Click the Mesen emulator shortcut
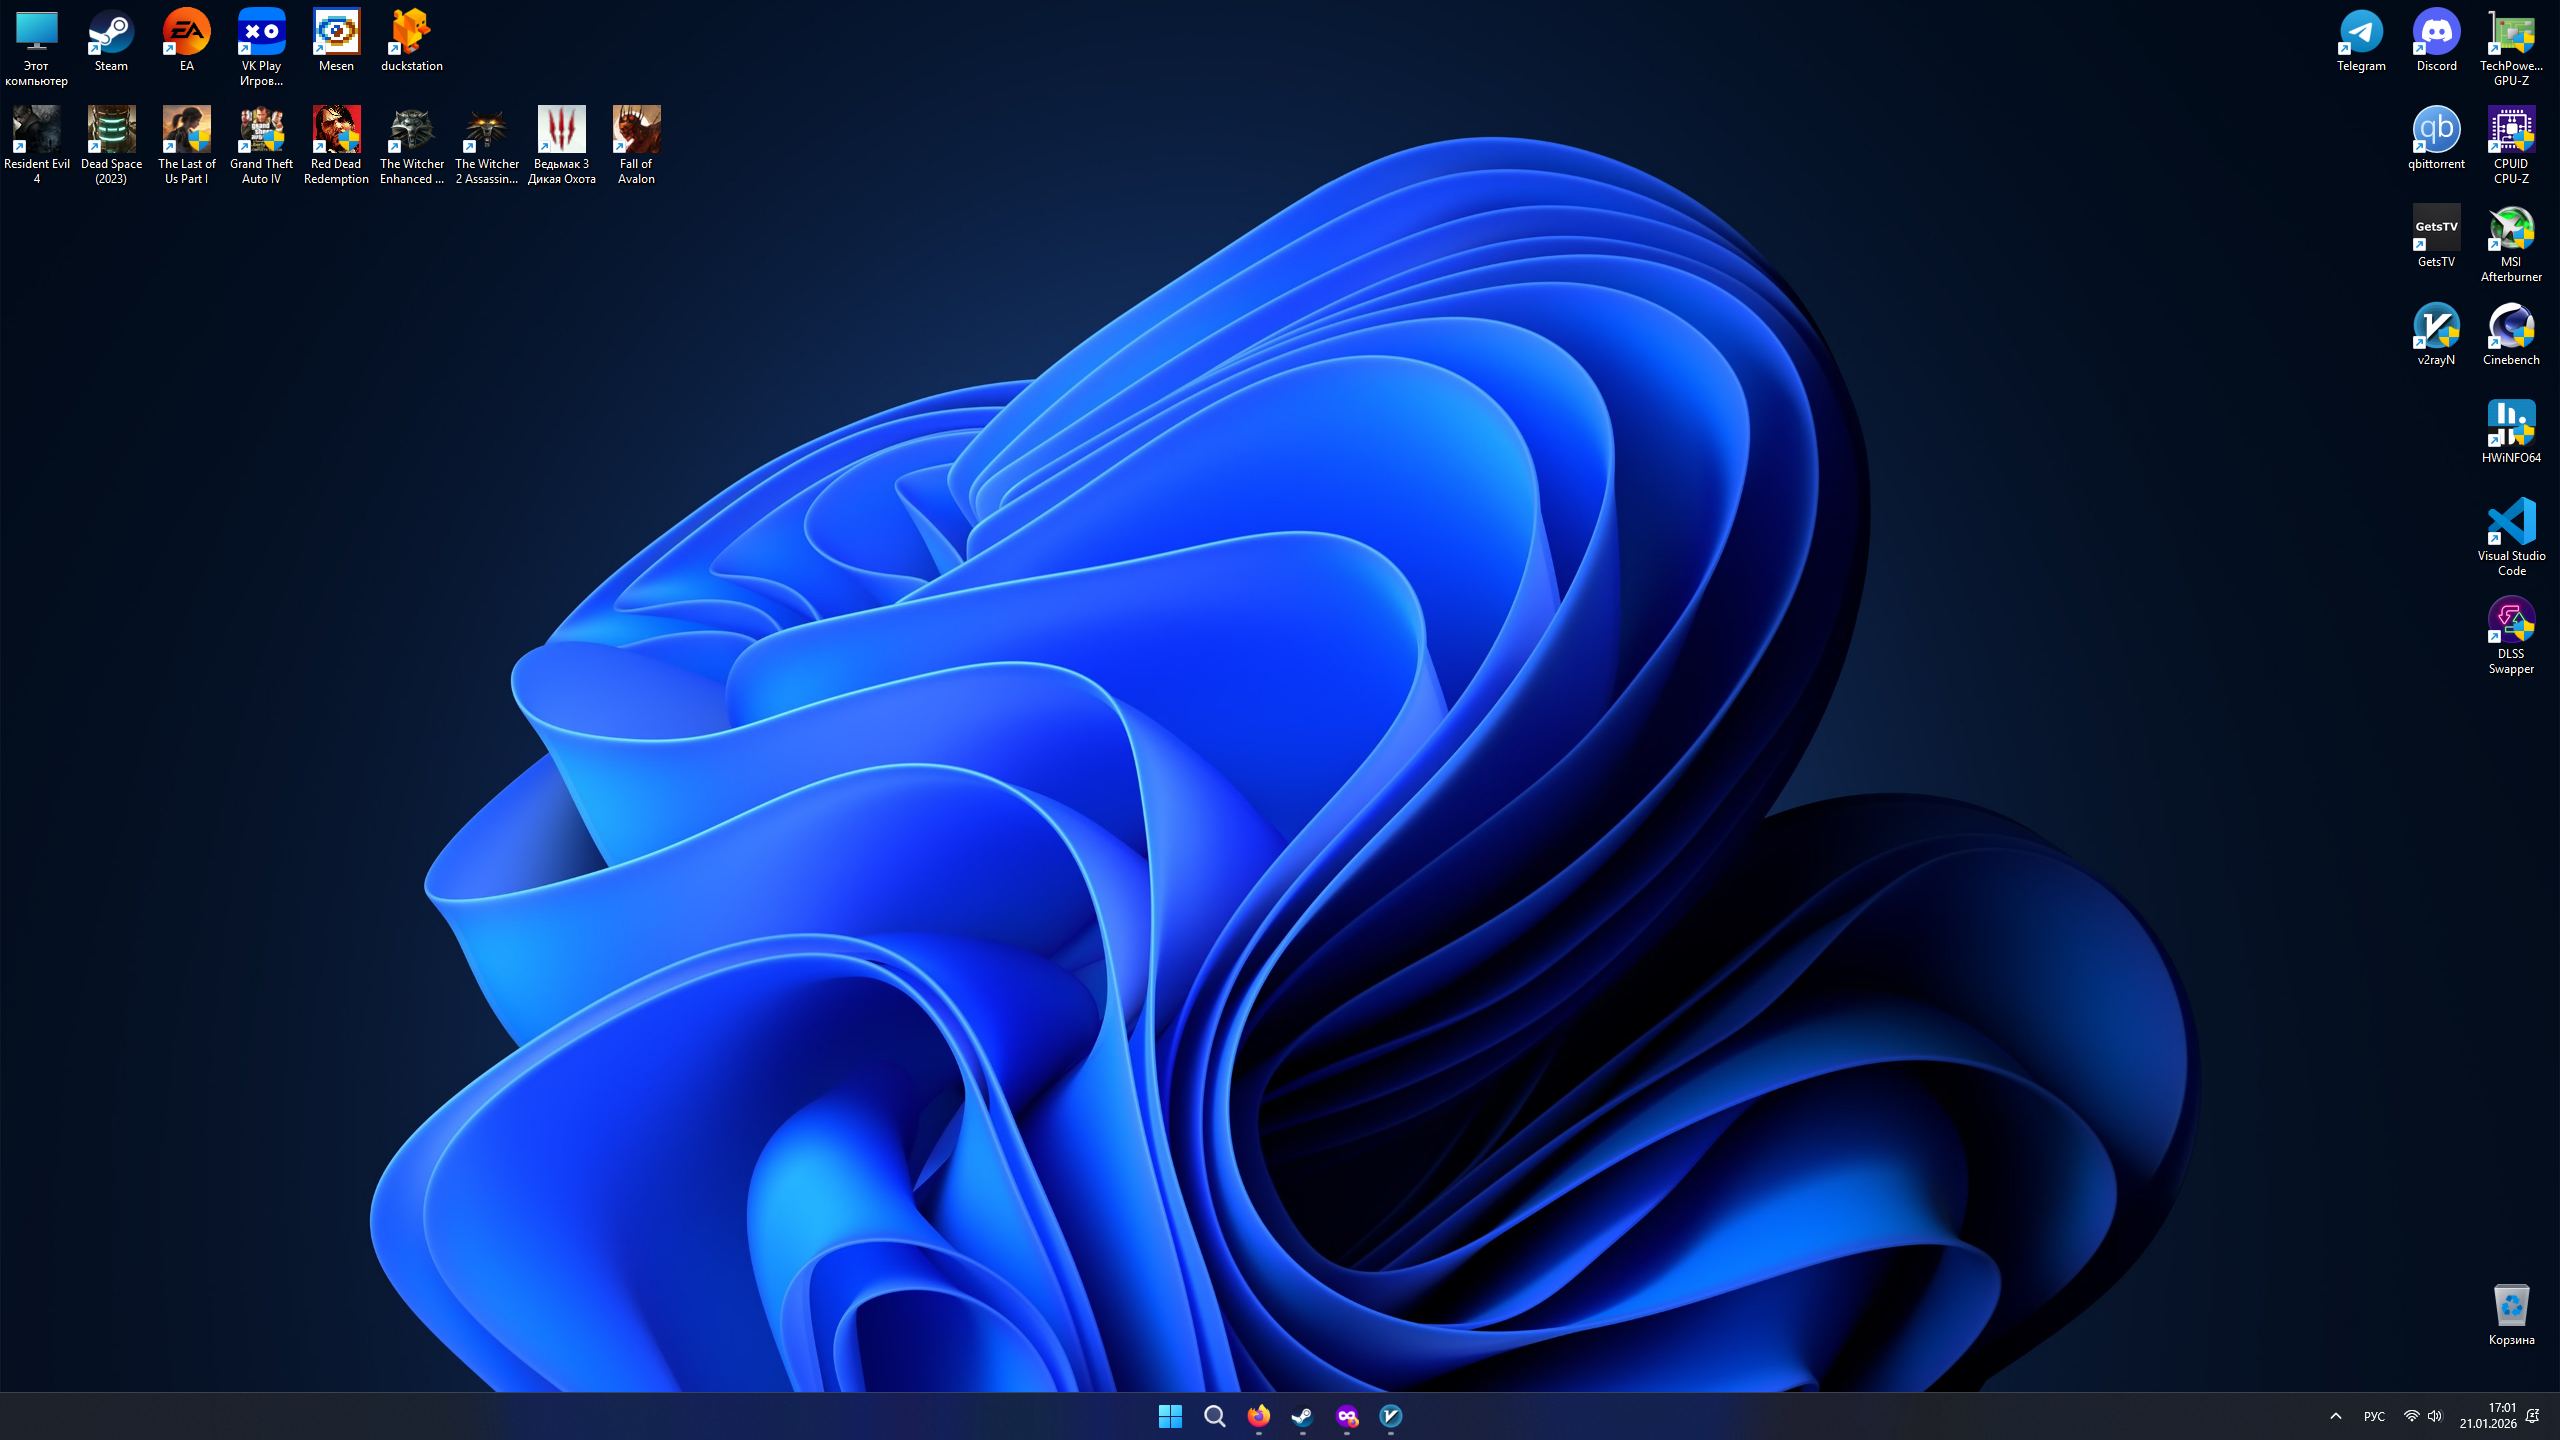The image size is (2560, 1440). point(336,40)
